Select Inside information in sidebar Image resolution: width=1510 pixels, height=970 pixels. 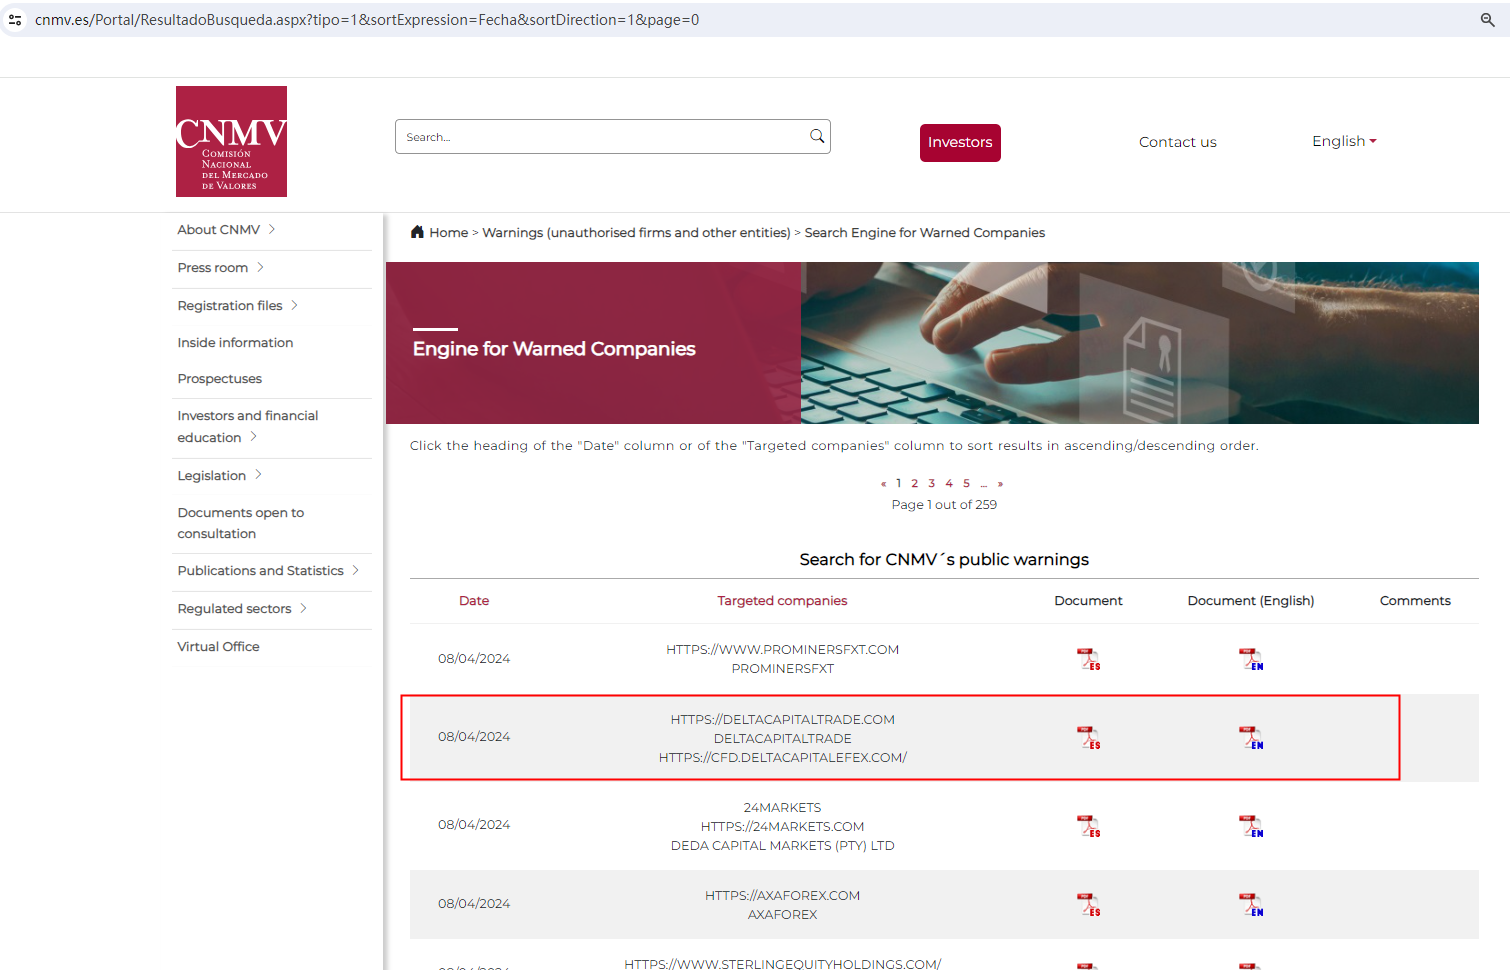pos(235,343)
